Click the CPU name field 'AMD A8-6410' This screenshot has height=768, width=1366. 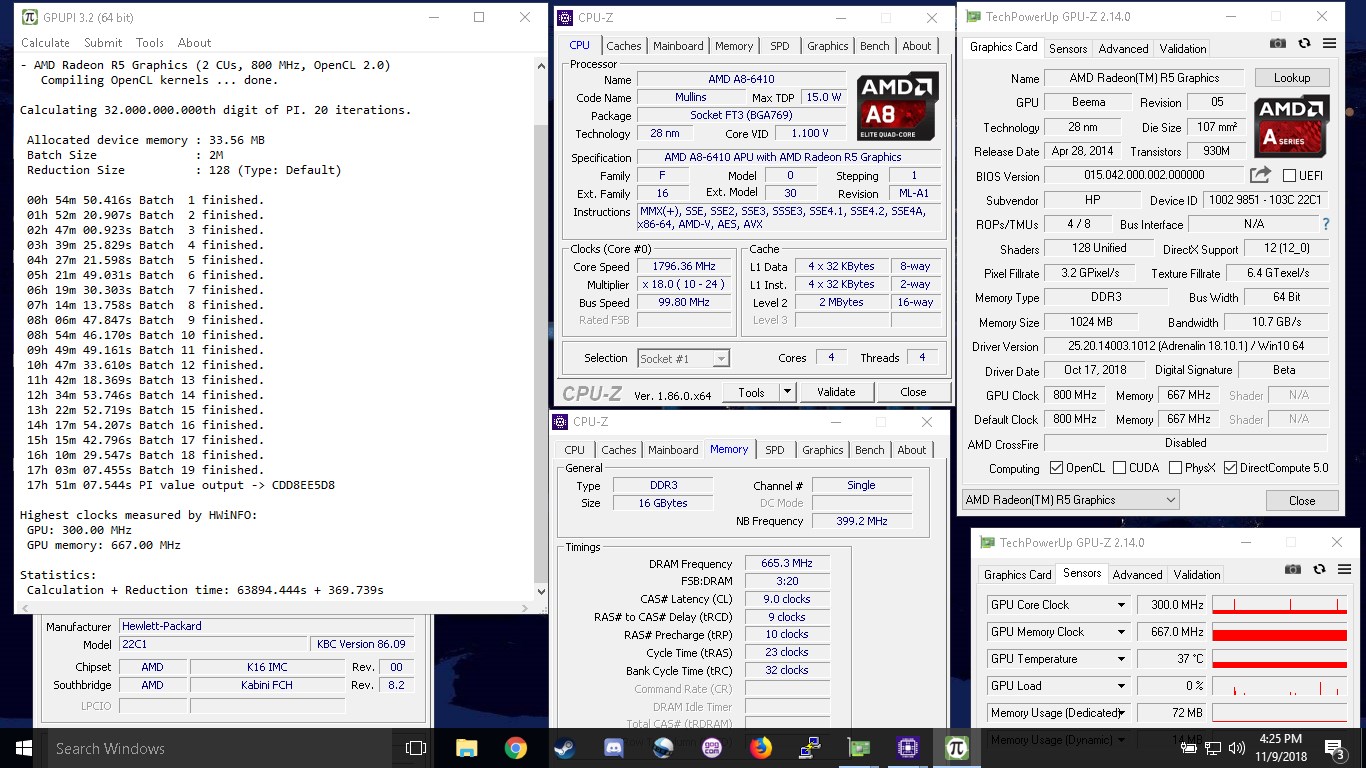[x=741, y=79]
